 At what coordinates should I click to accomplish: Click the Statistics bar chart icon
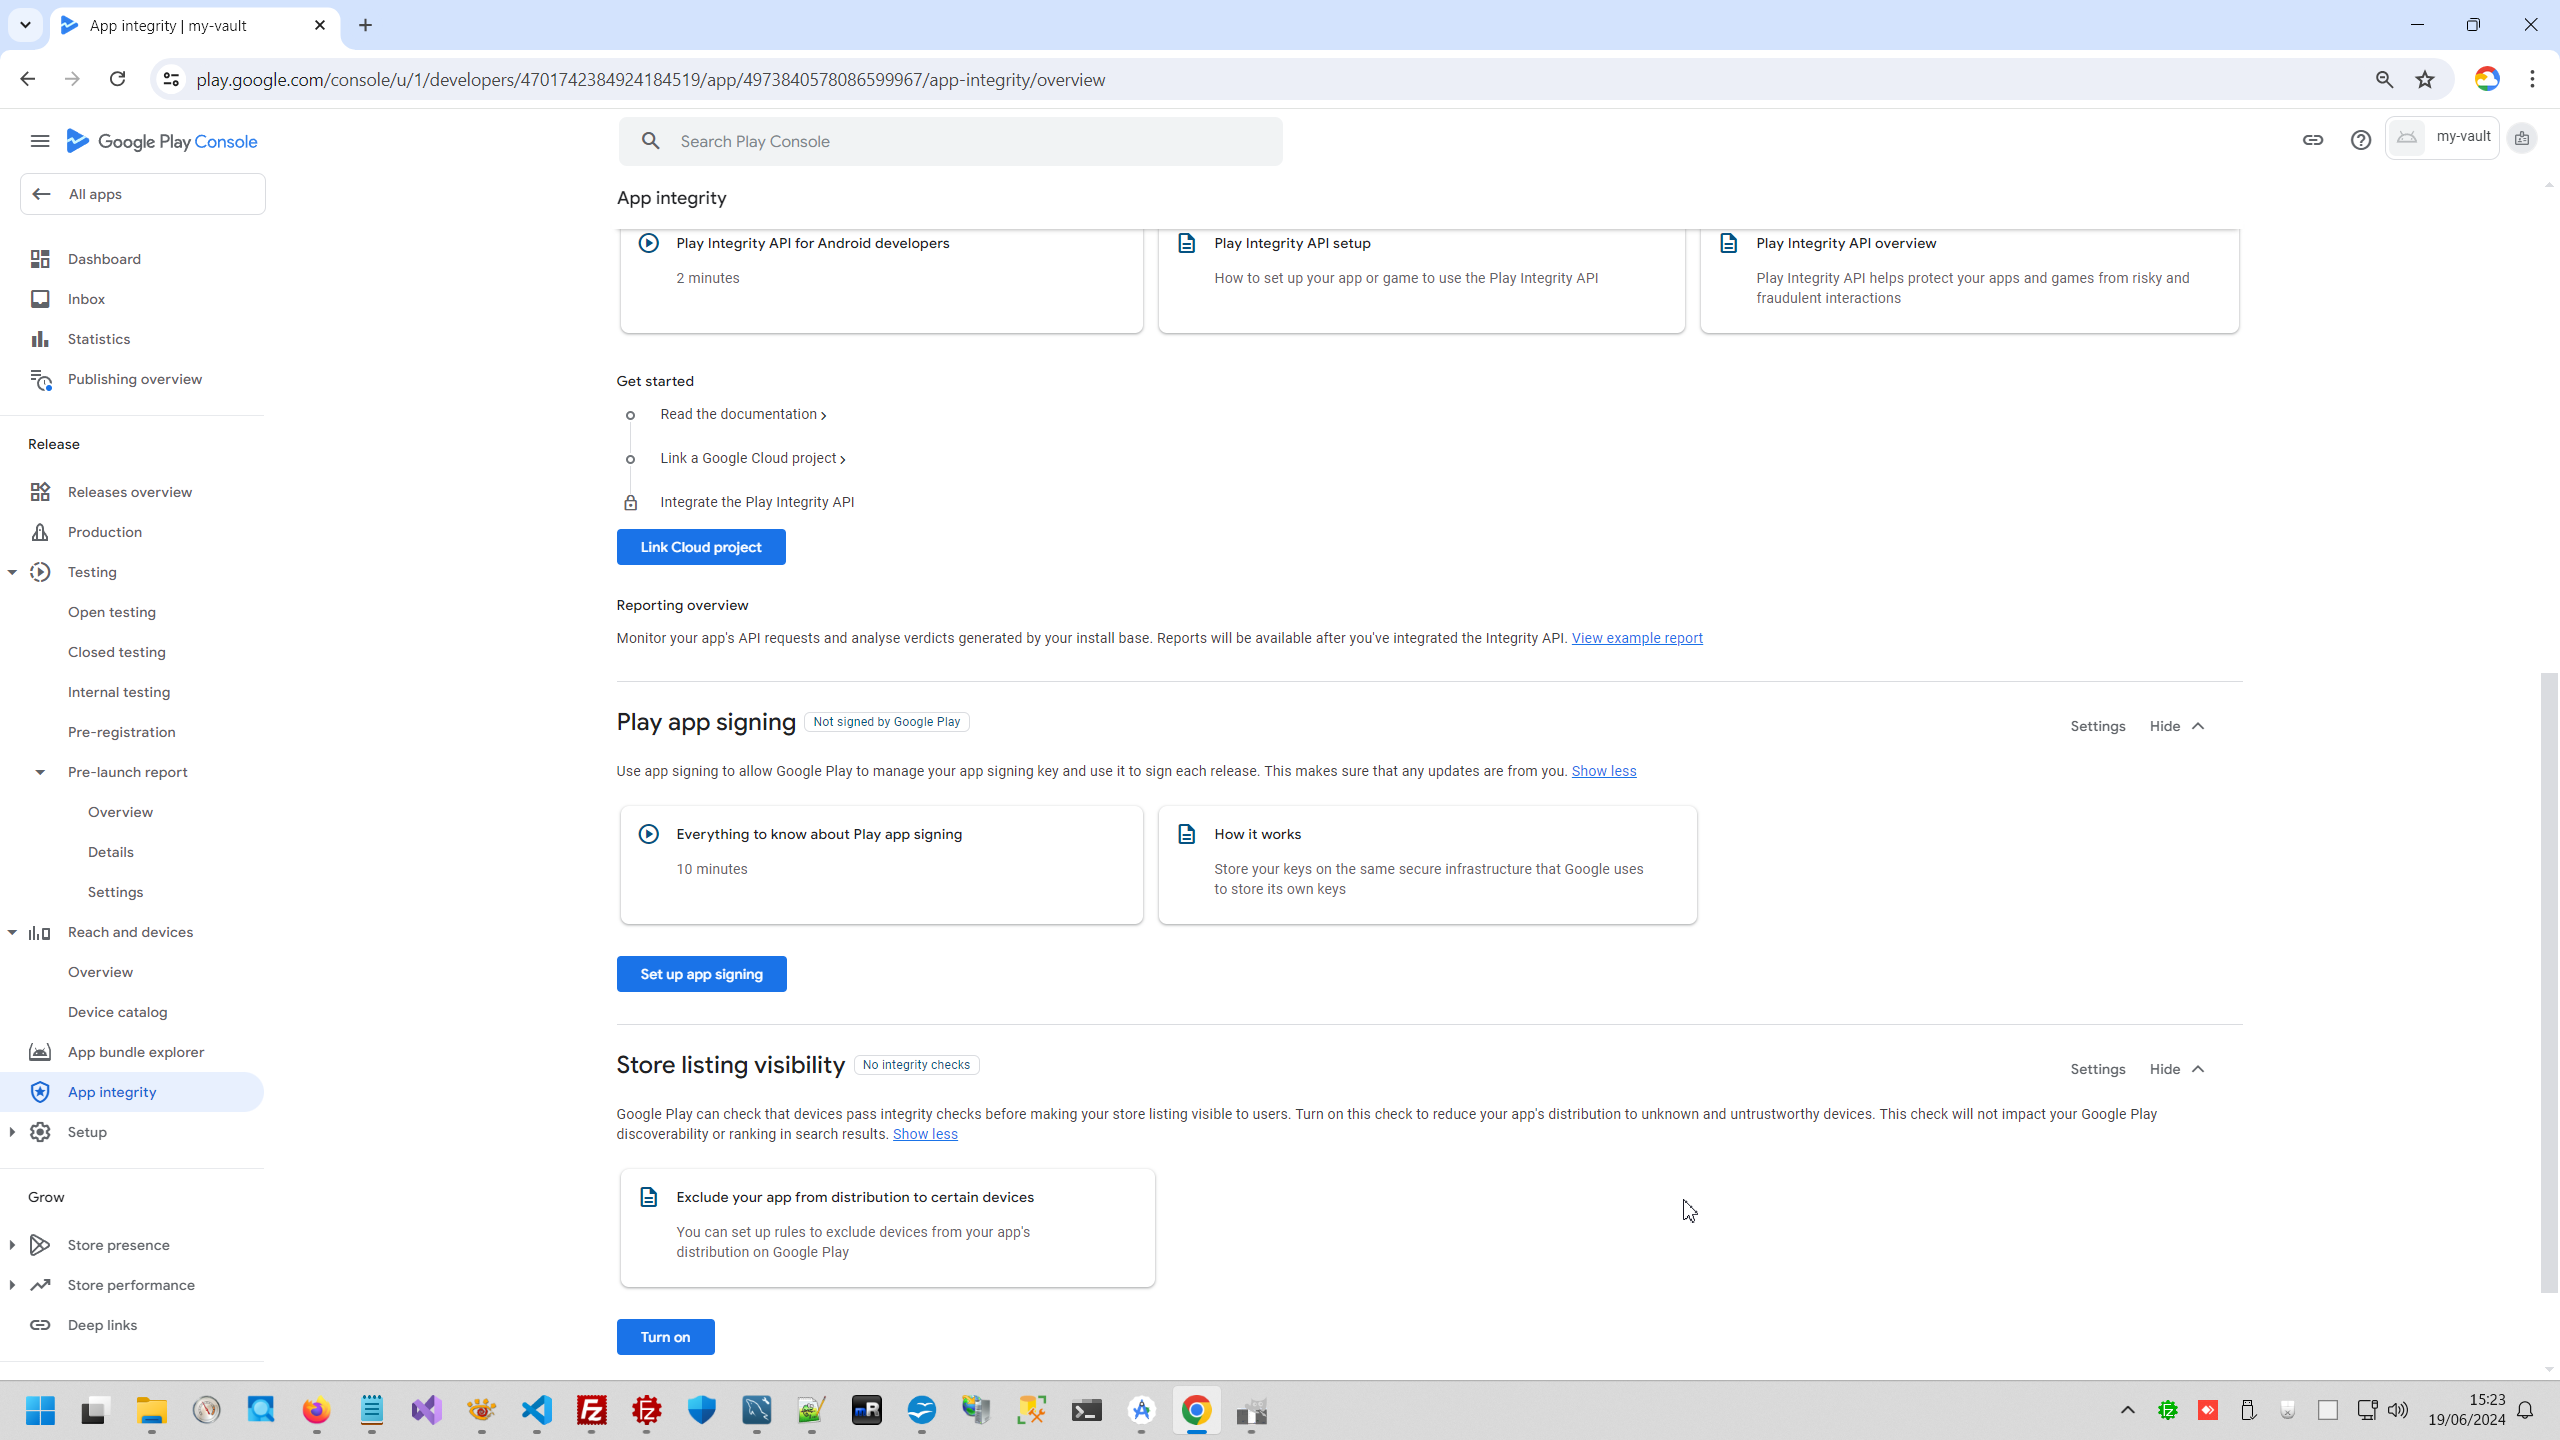click(40, 339)
